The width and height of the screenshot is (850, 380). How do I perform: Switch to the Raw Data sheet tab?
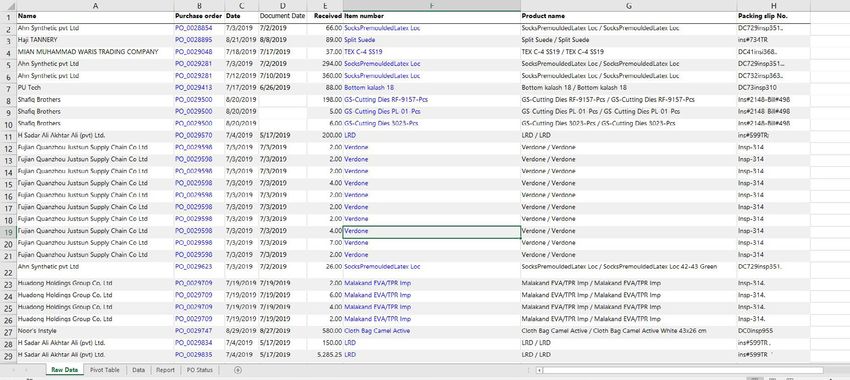tap(65, 370)
